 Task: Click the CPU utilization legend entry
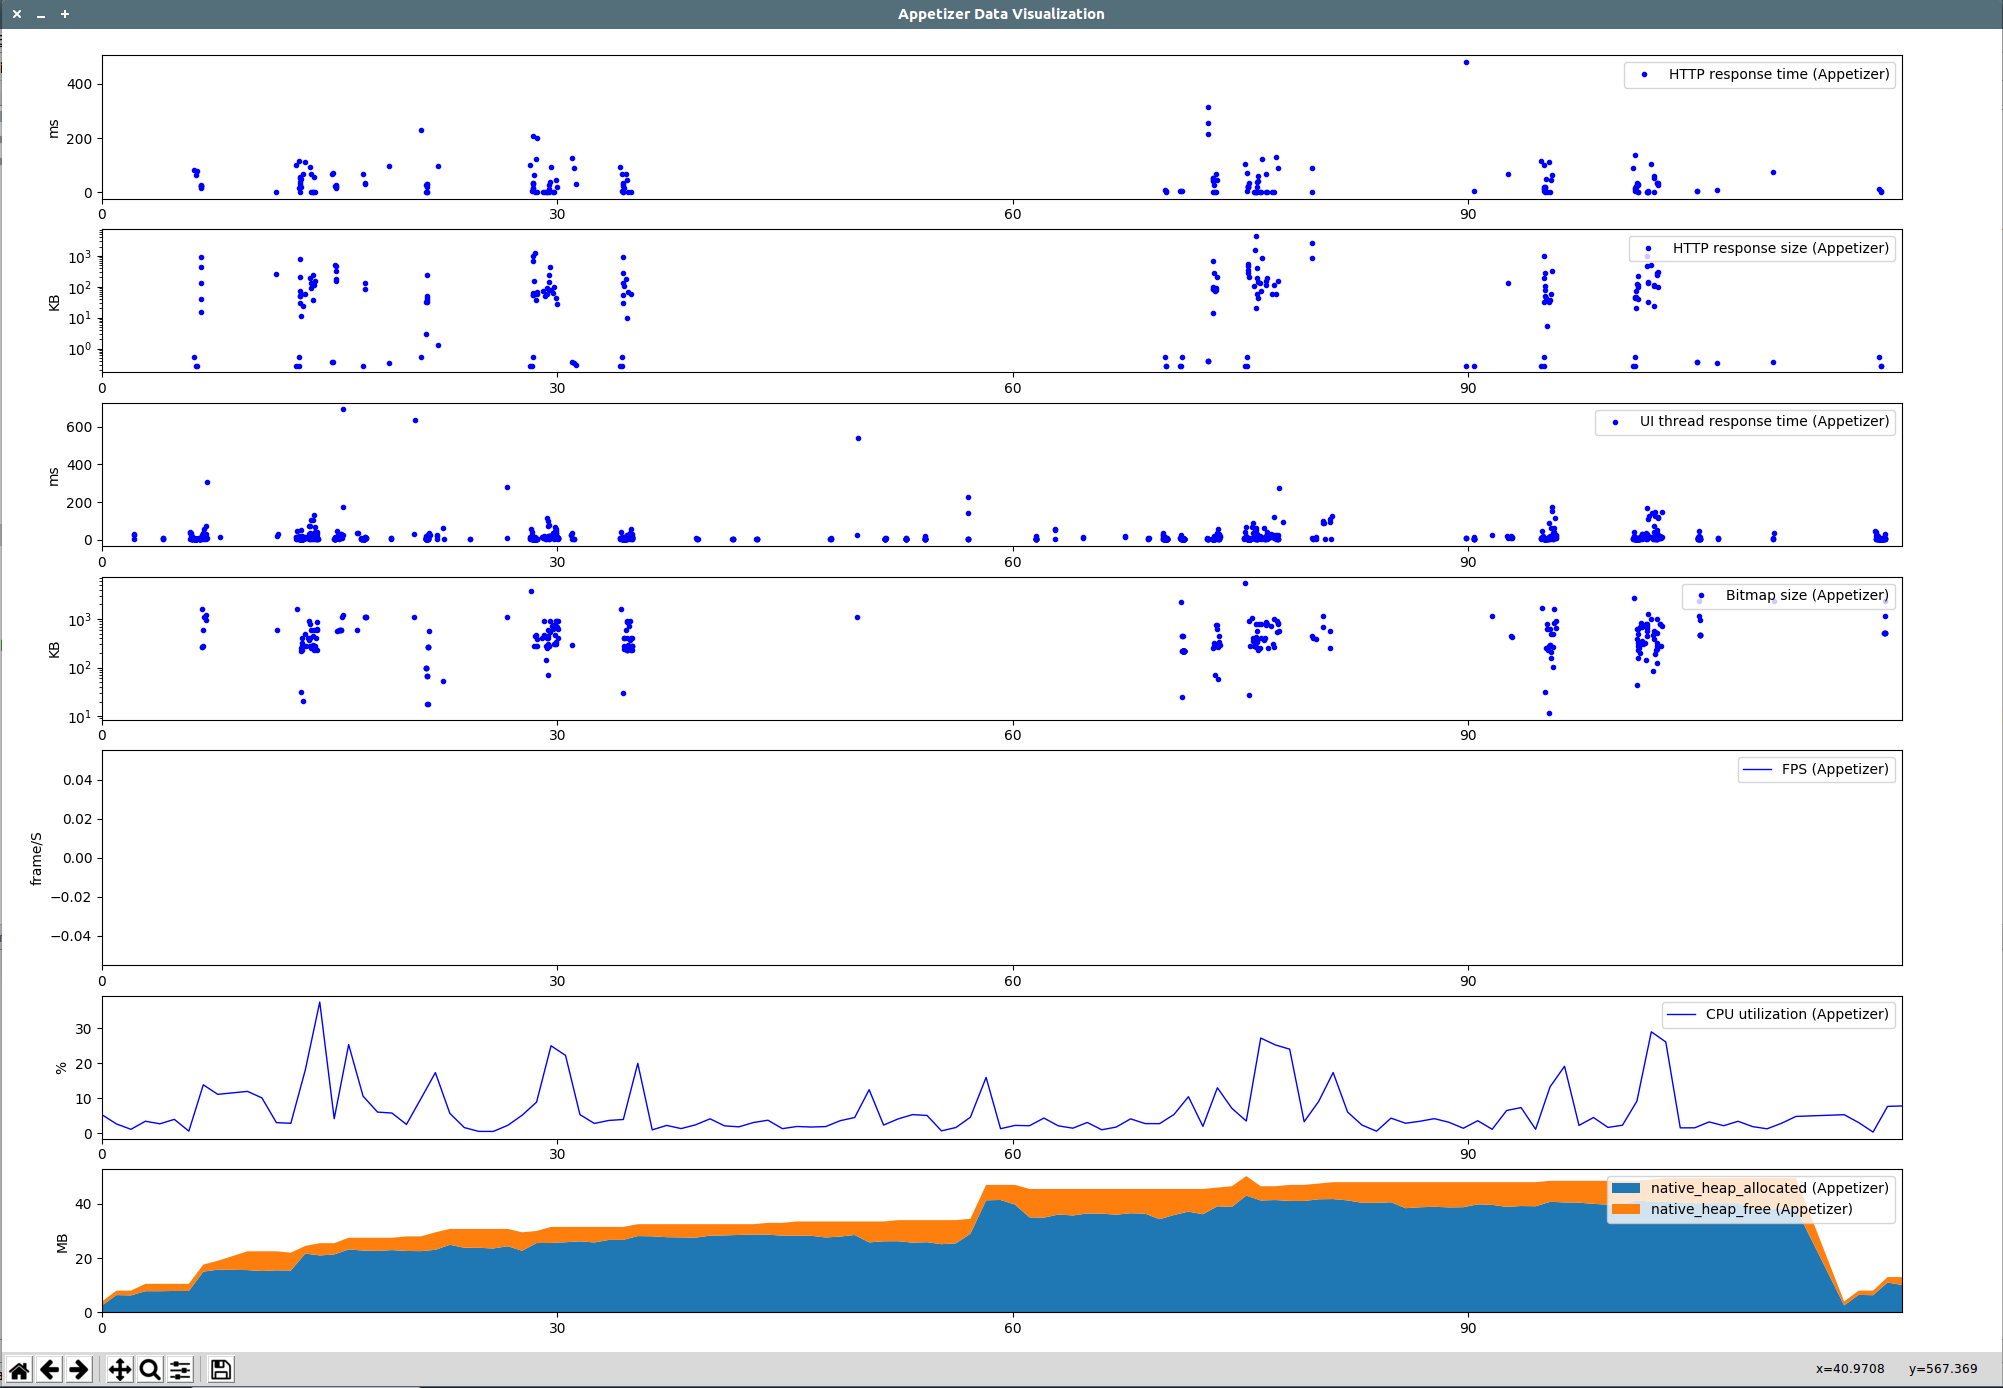pyautogui.click(x=1796, y=1014)
